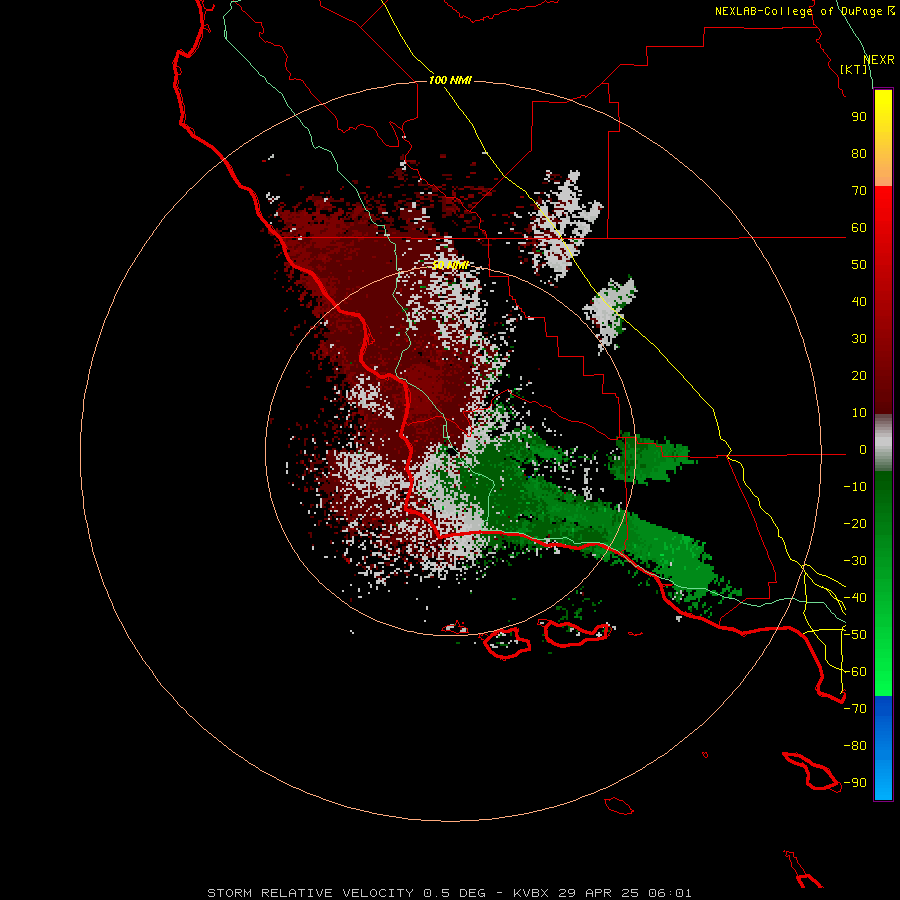
Task: Click the -50 value on the color scale
Action: click(x=855, y=635)
